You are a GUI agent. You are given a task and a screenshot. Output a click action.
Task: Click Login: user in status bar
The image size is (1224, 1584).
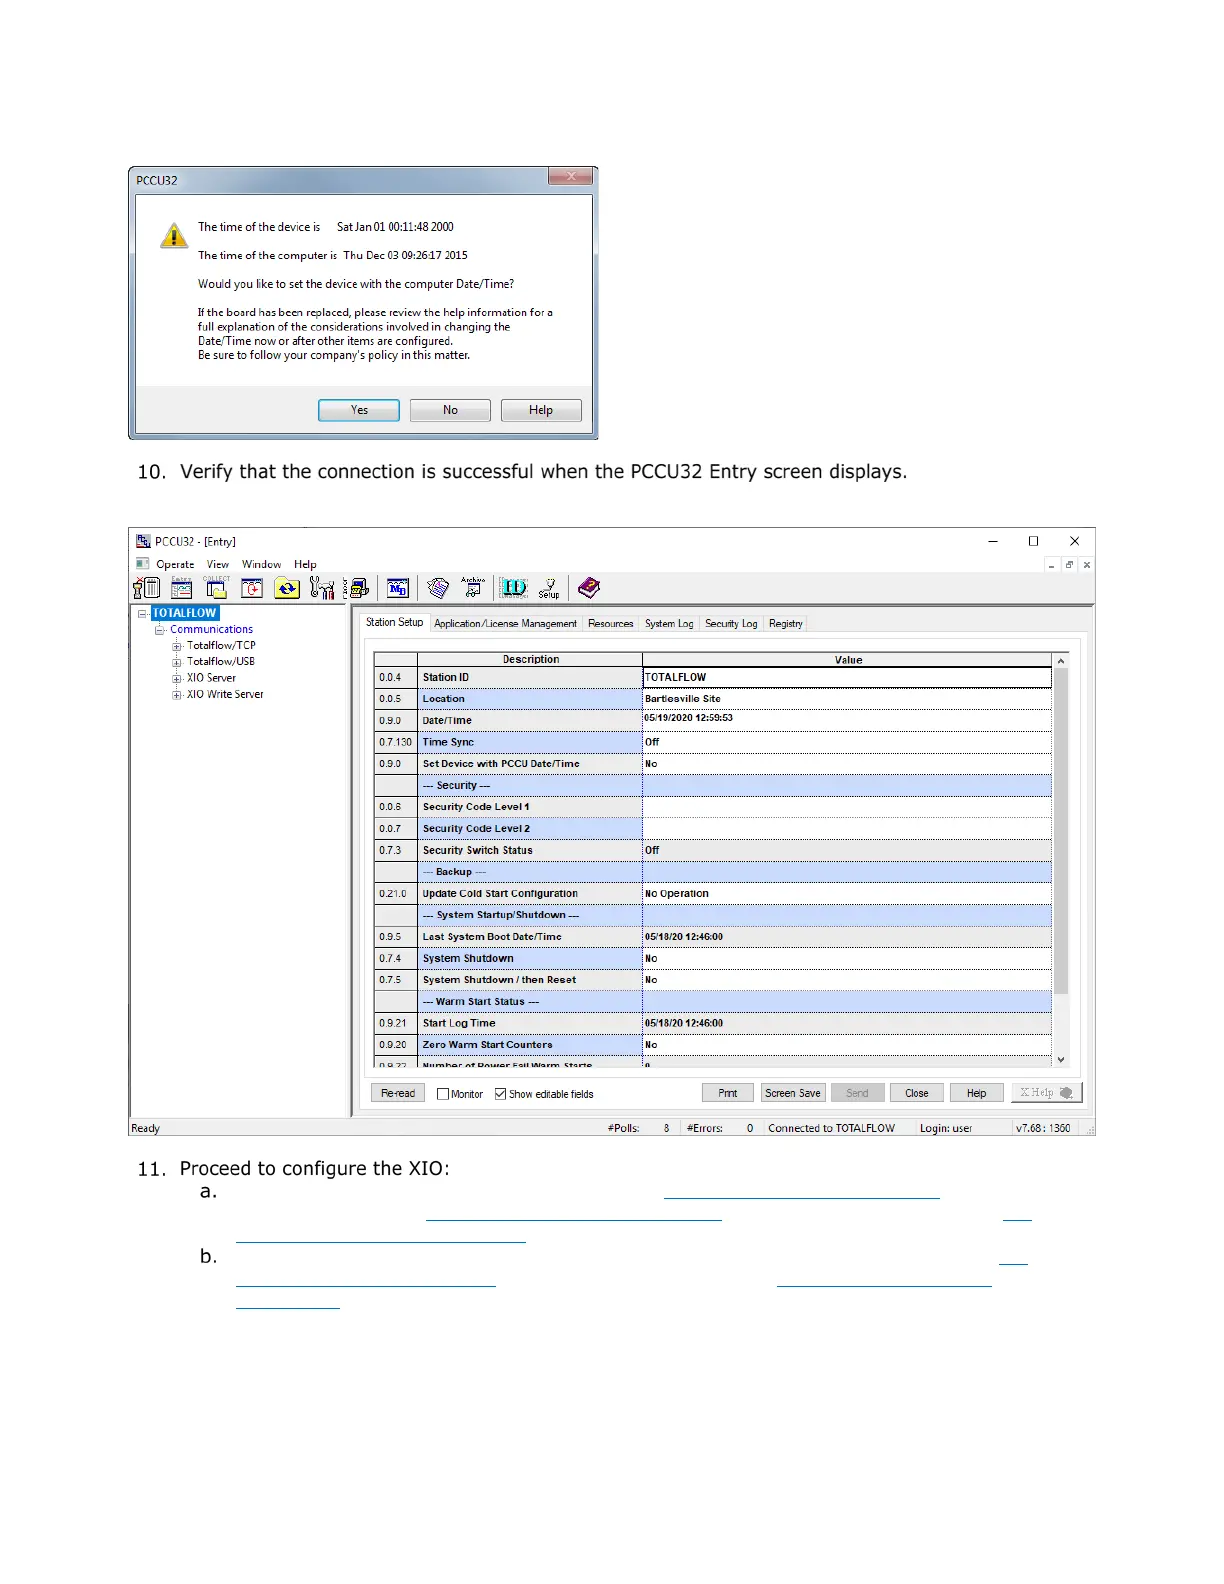click(946, 1128)
